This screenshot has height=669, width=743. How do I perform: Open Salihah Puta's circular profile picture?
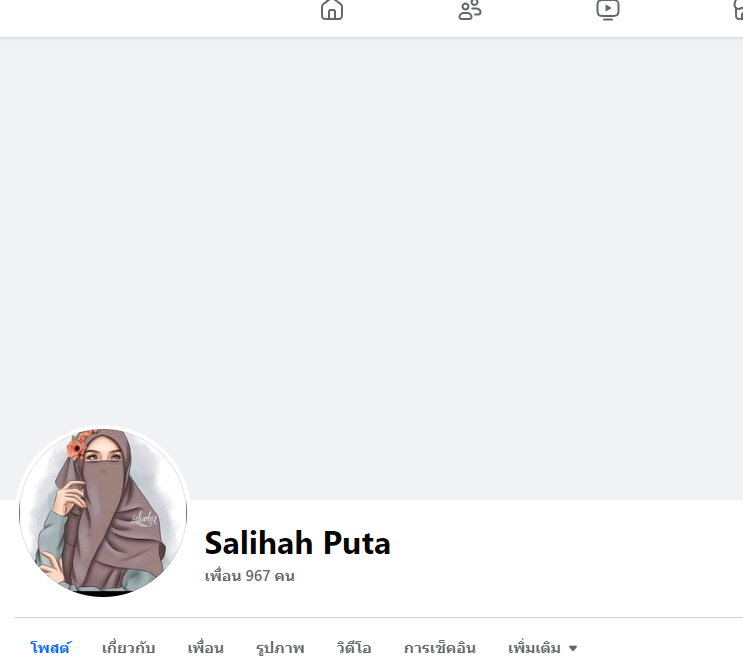click(x=103, y=511)
